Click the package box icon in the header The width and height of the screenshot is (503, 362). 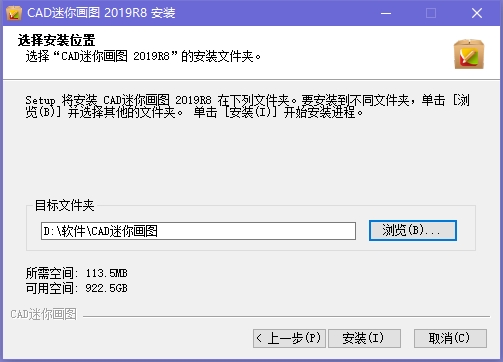coord(469,54)
